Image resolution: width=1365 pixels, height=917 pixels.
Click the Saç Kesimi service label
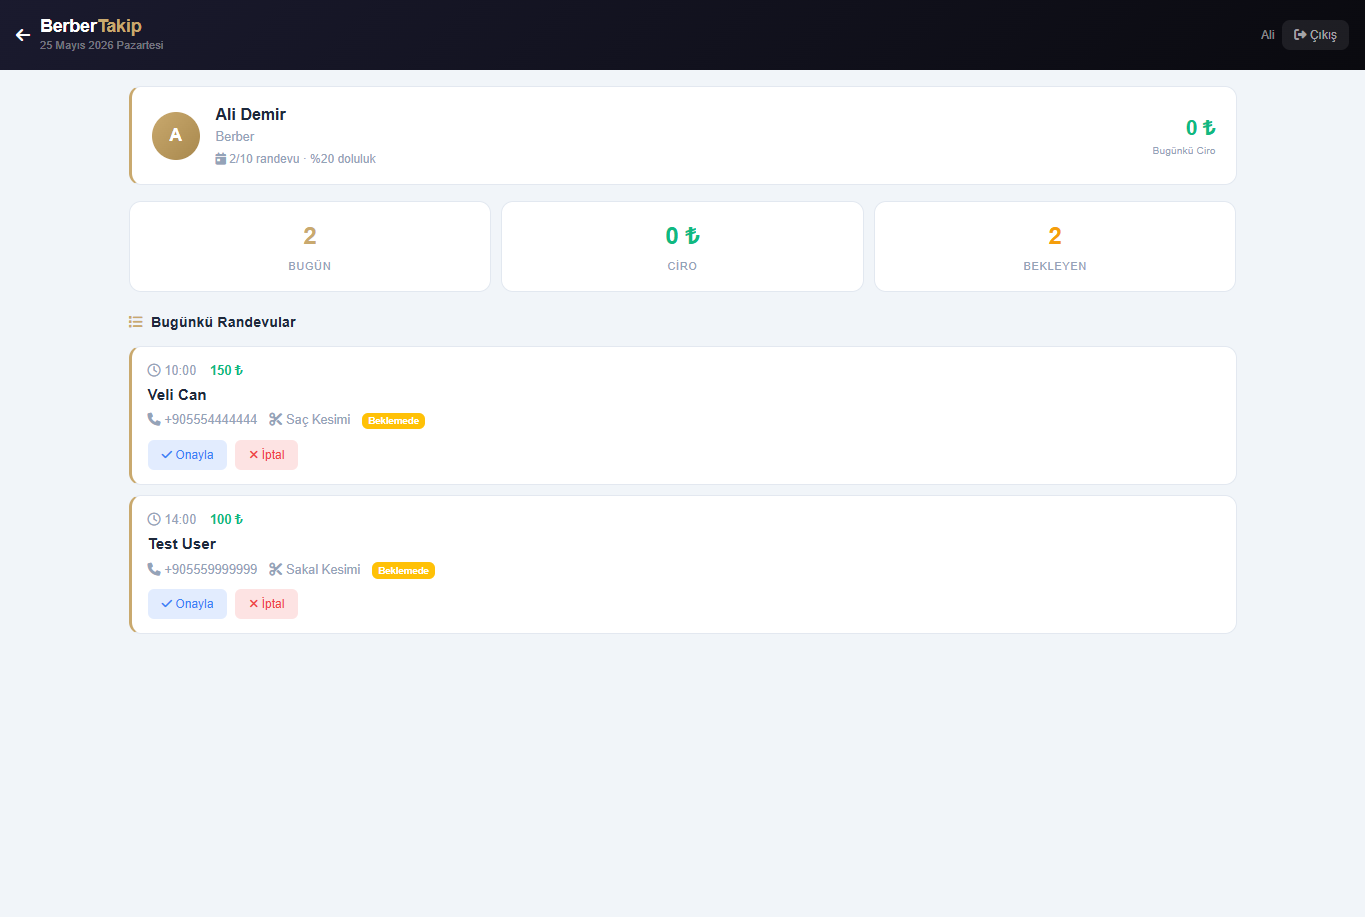(x=318, y=420)
